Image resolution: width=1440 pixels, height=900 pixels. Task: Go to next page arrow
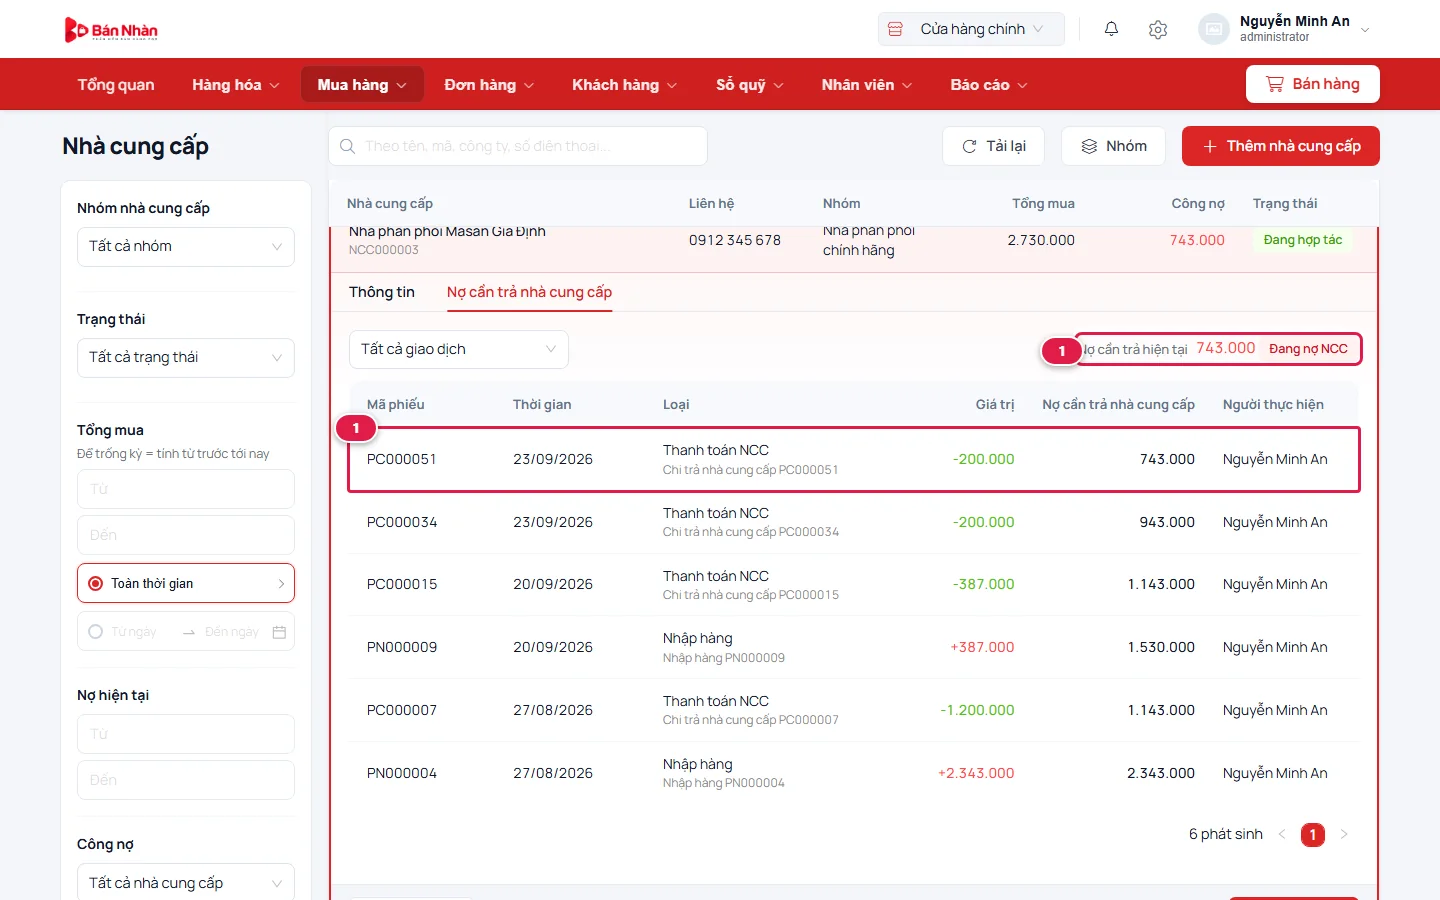[1344, 834]
